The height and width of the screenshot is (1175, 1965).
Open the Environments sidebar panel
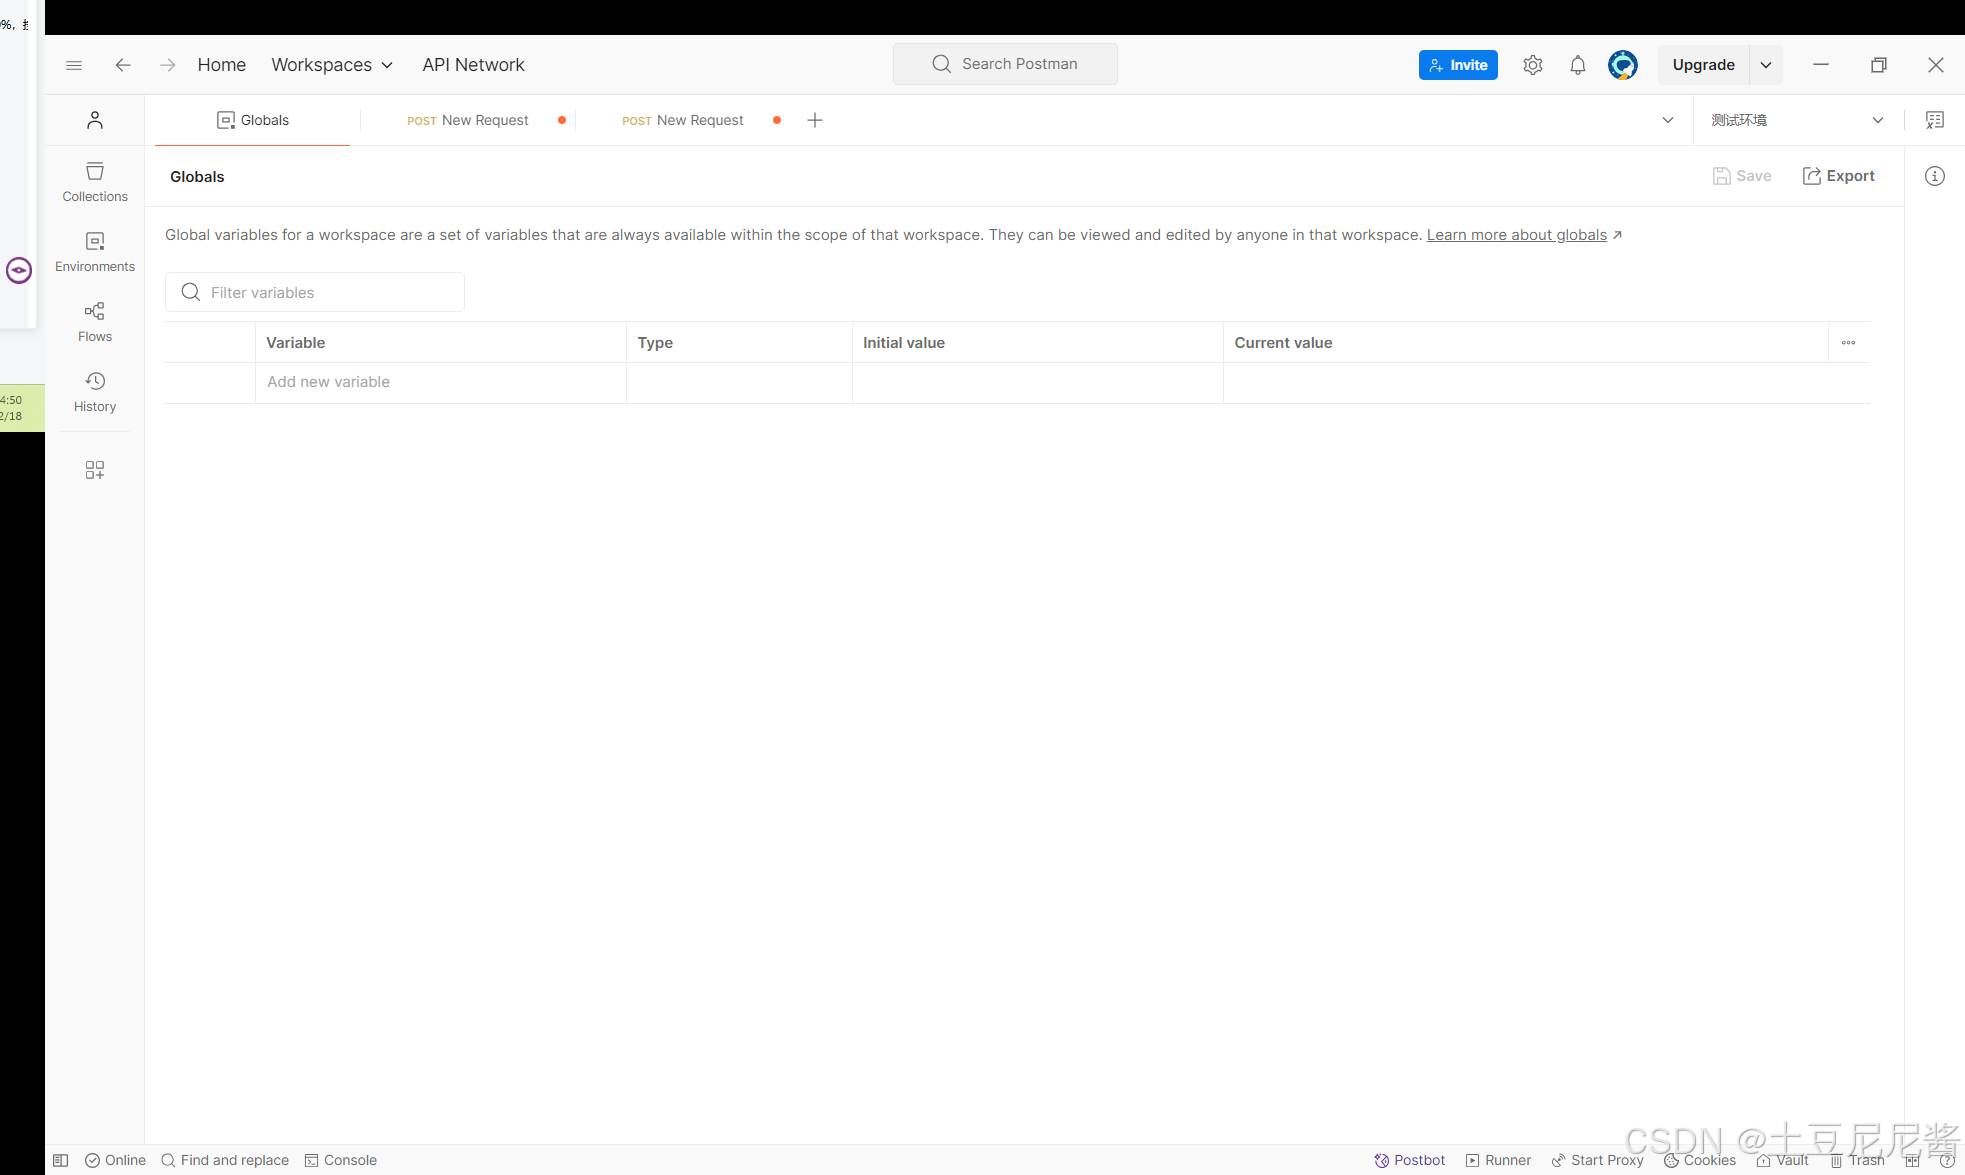coord(94,251)
